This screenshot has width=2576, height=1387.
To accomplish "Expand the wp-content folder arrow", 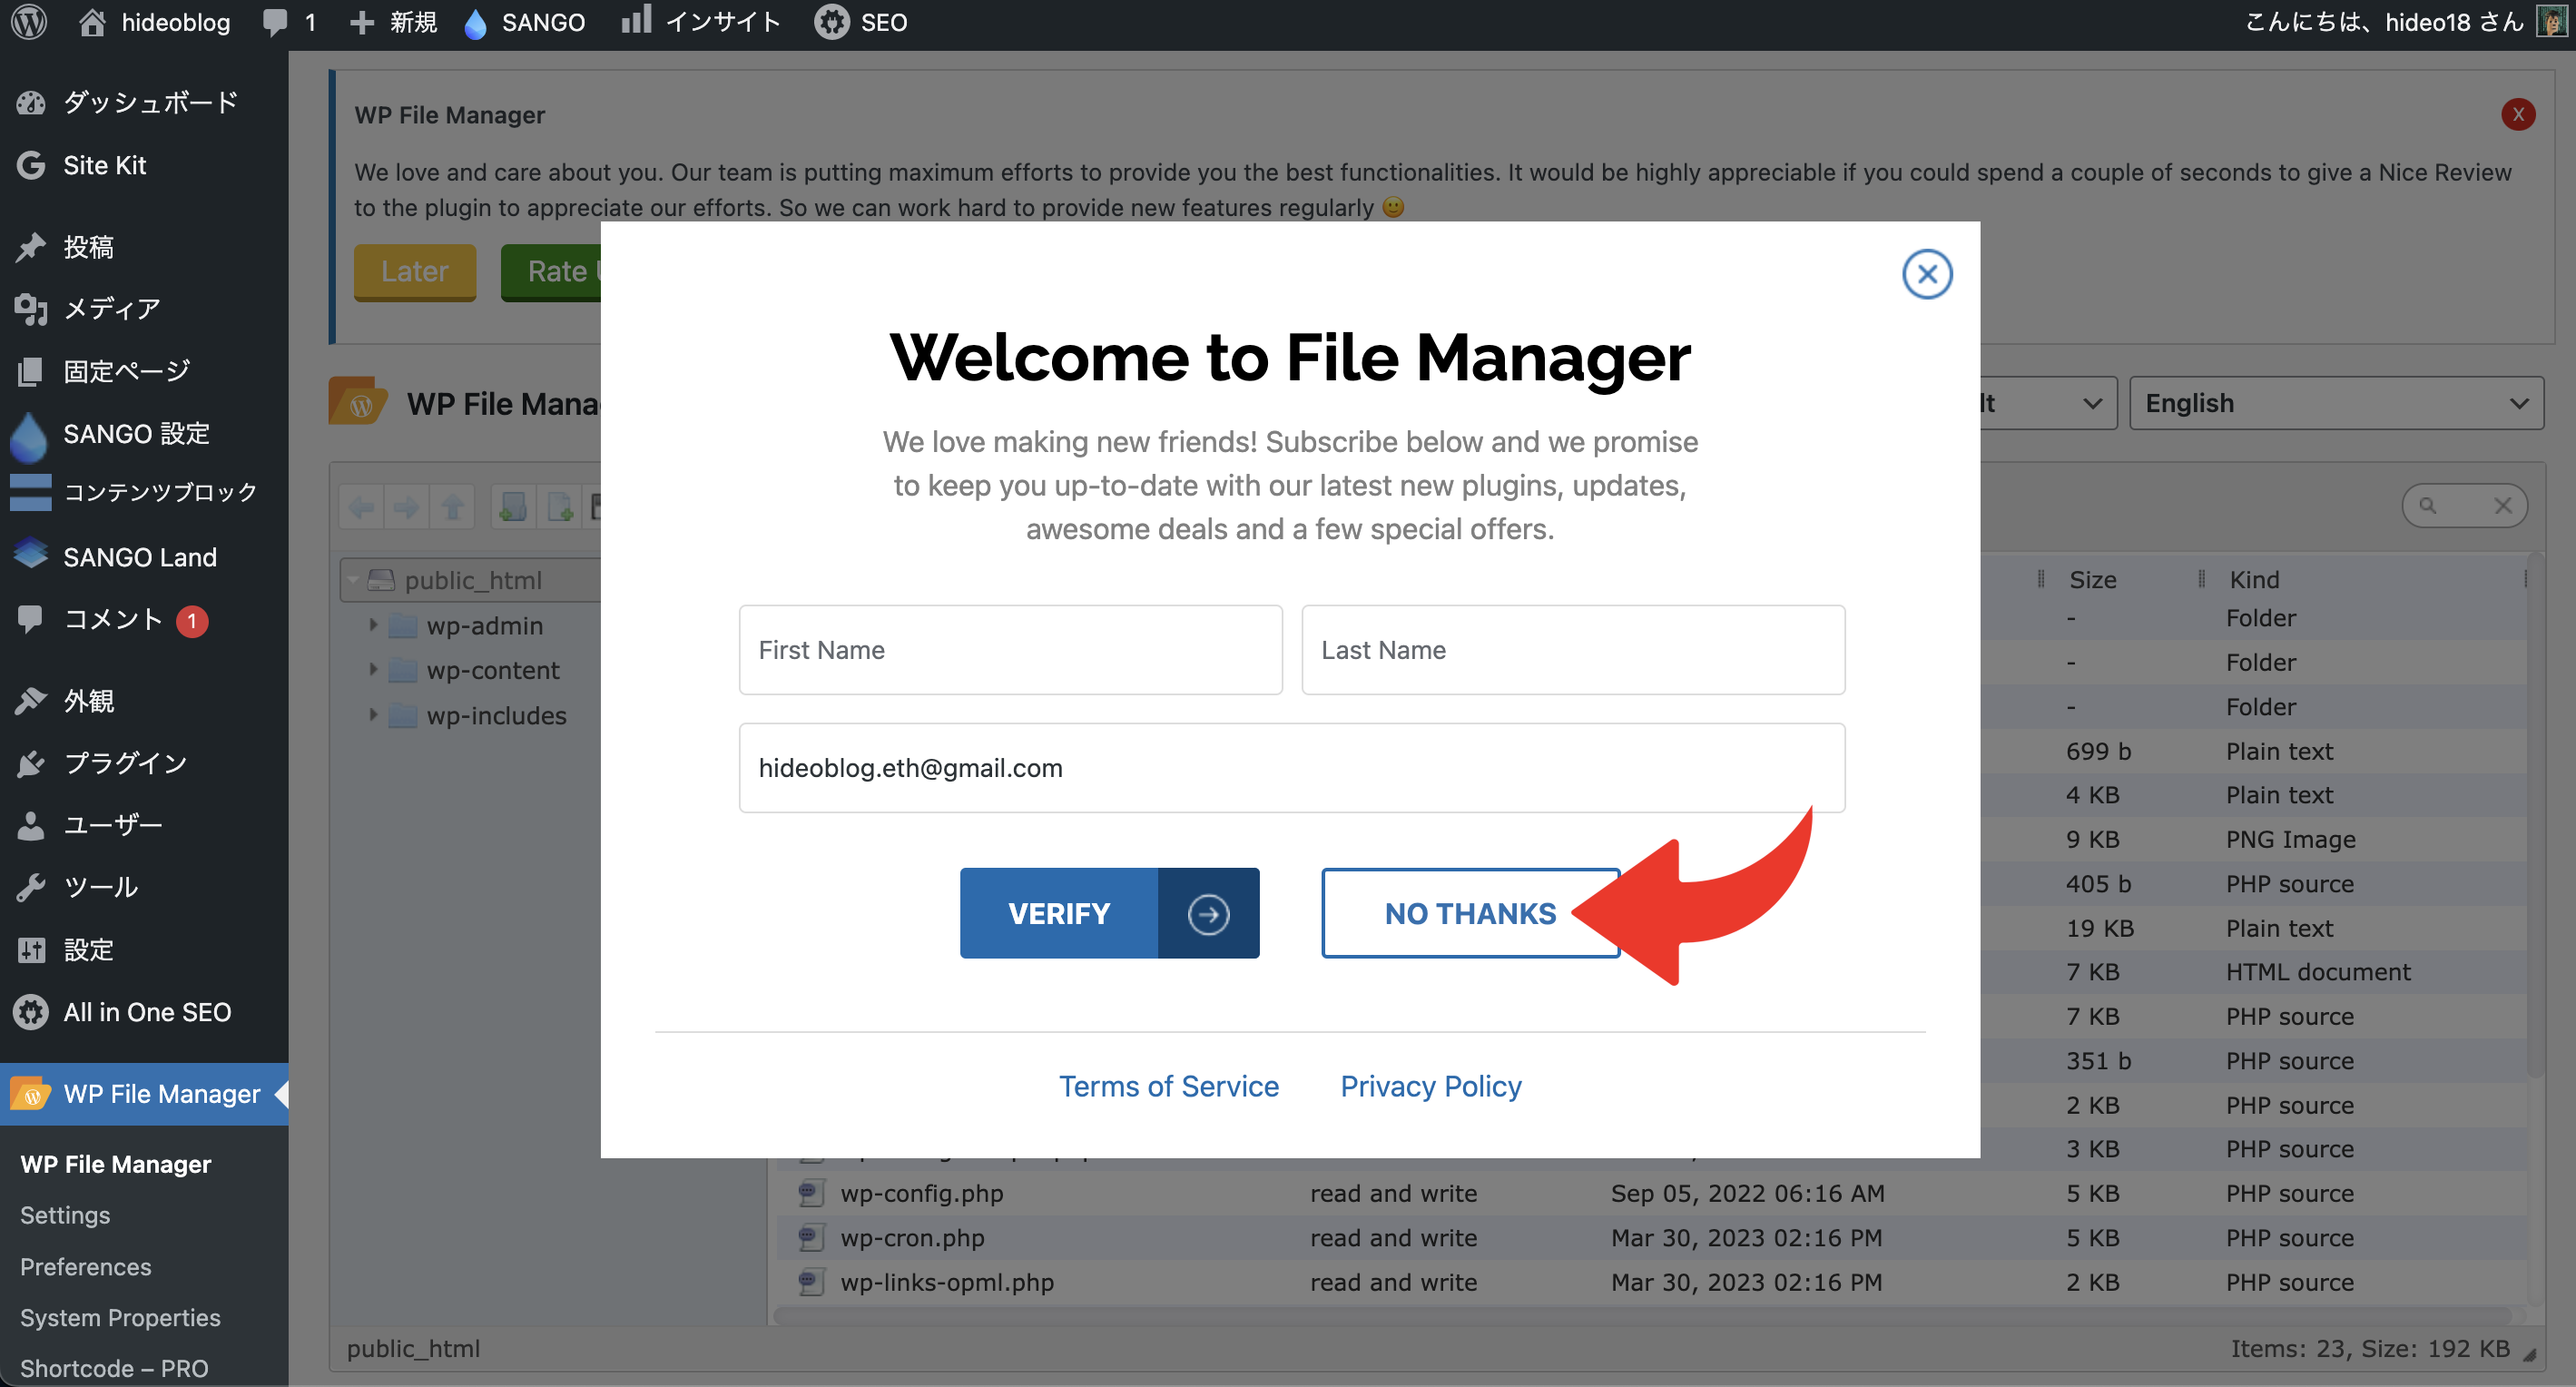I will [x=373, y=669].
